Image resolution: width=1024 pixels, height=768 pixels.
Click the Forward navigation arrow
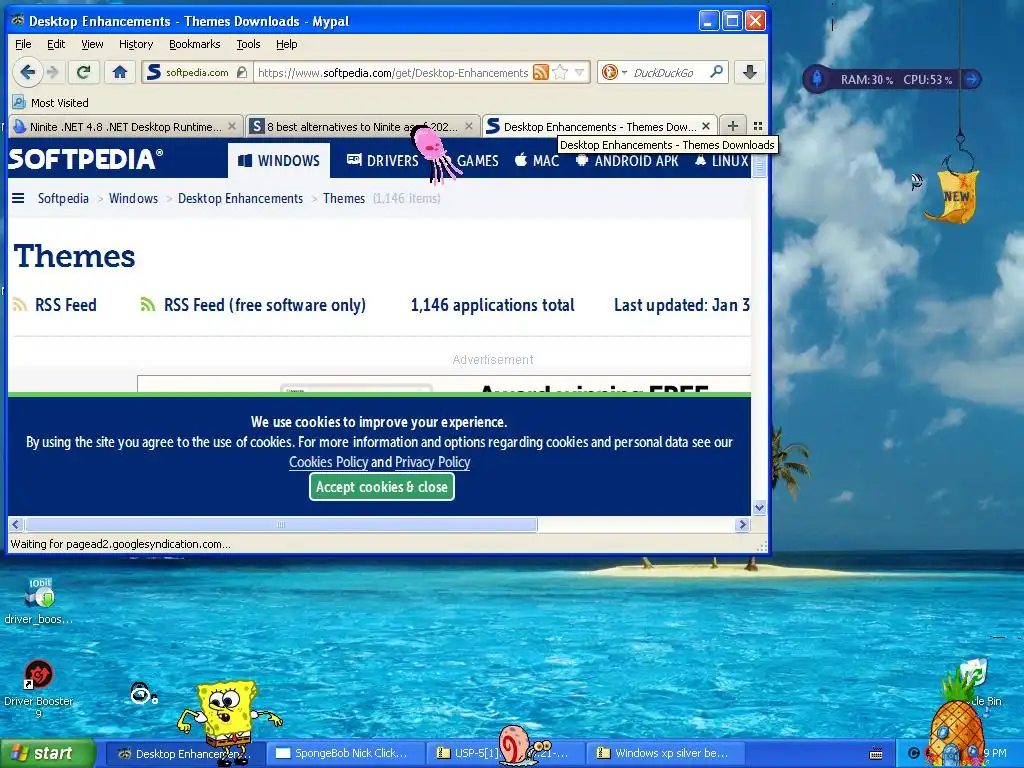[x=54, y=72]
